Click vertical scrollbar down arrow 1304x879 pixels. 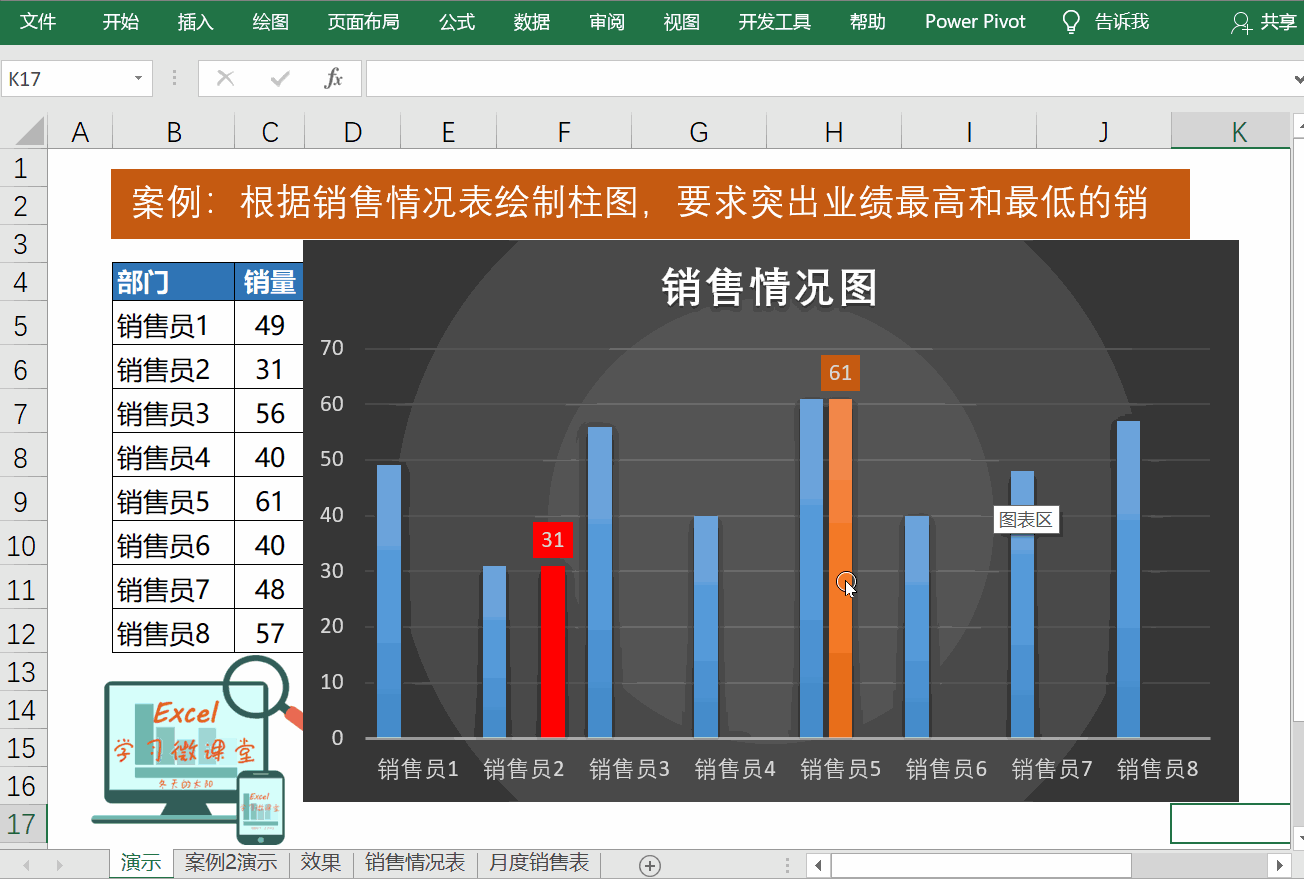coord(1298,836)
